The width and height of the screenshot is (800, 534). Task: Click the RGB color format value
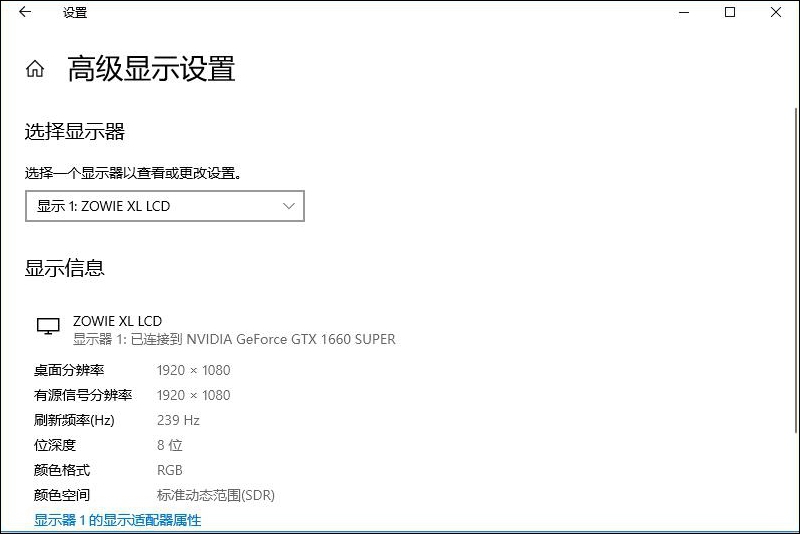169,470
